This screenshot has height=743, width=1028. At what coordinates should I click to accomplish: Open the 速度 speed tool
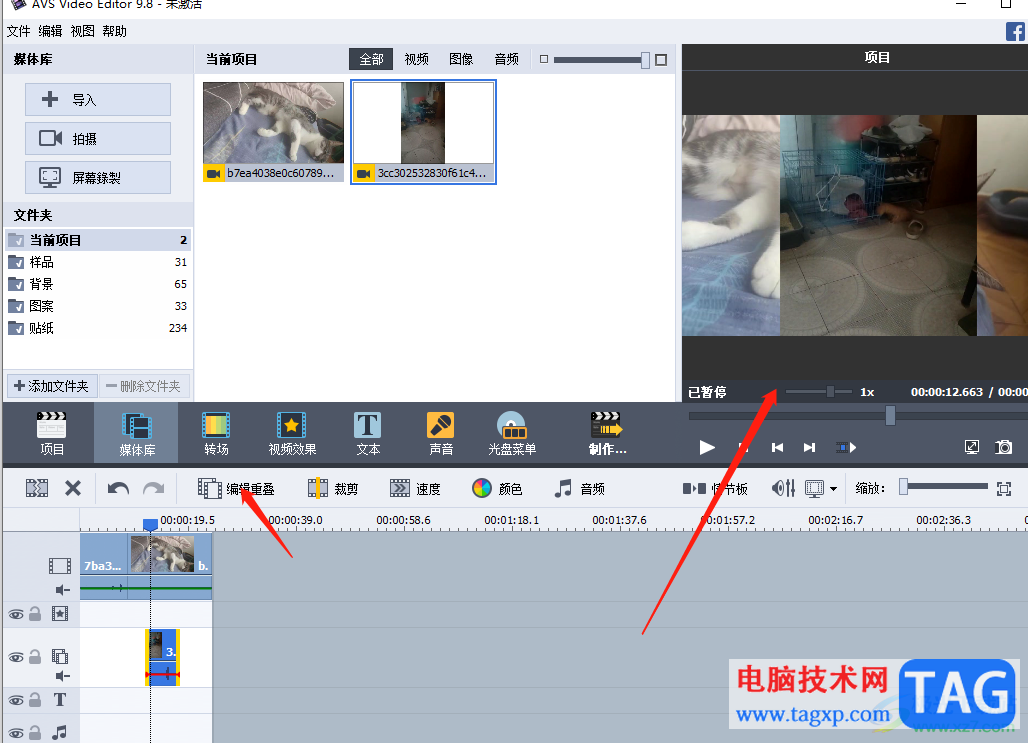coord(415,489)
